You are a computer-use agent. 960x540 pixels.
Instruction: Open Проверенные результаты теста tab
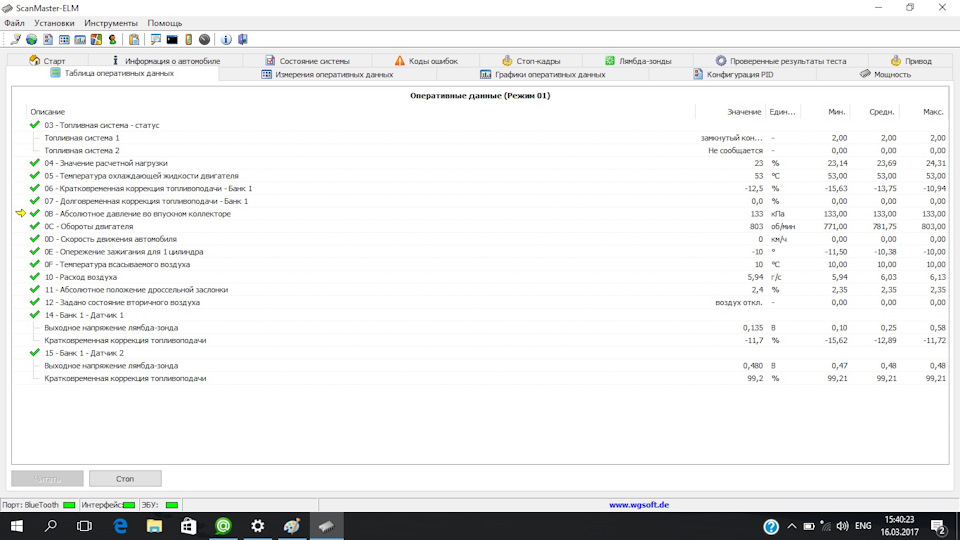tap(781, 61)
